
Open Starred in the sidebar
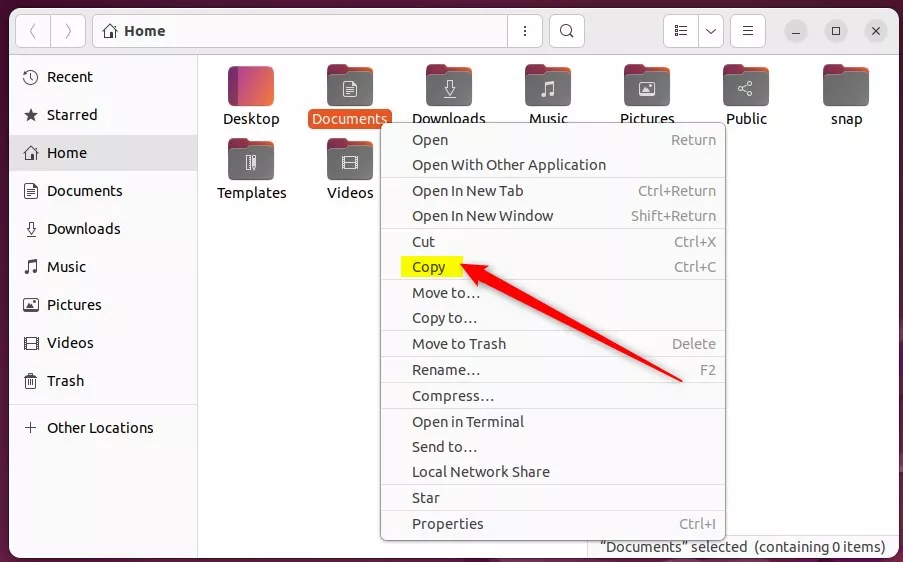click(x=72, y=115)
